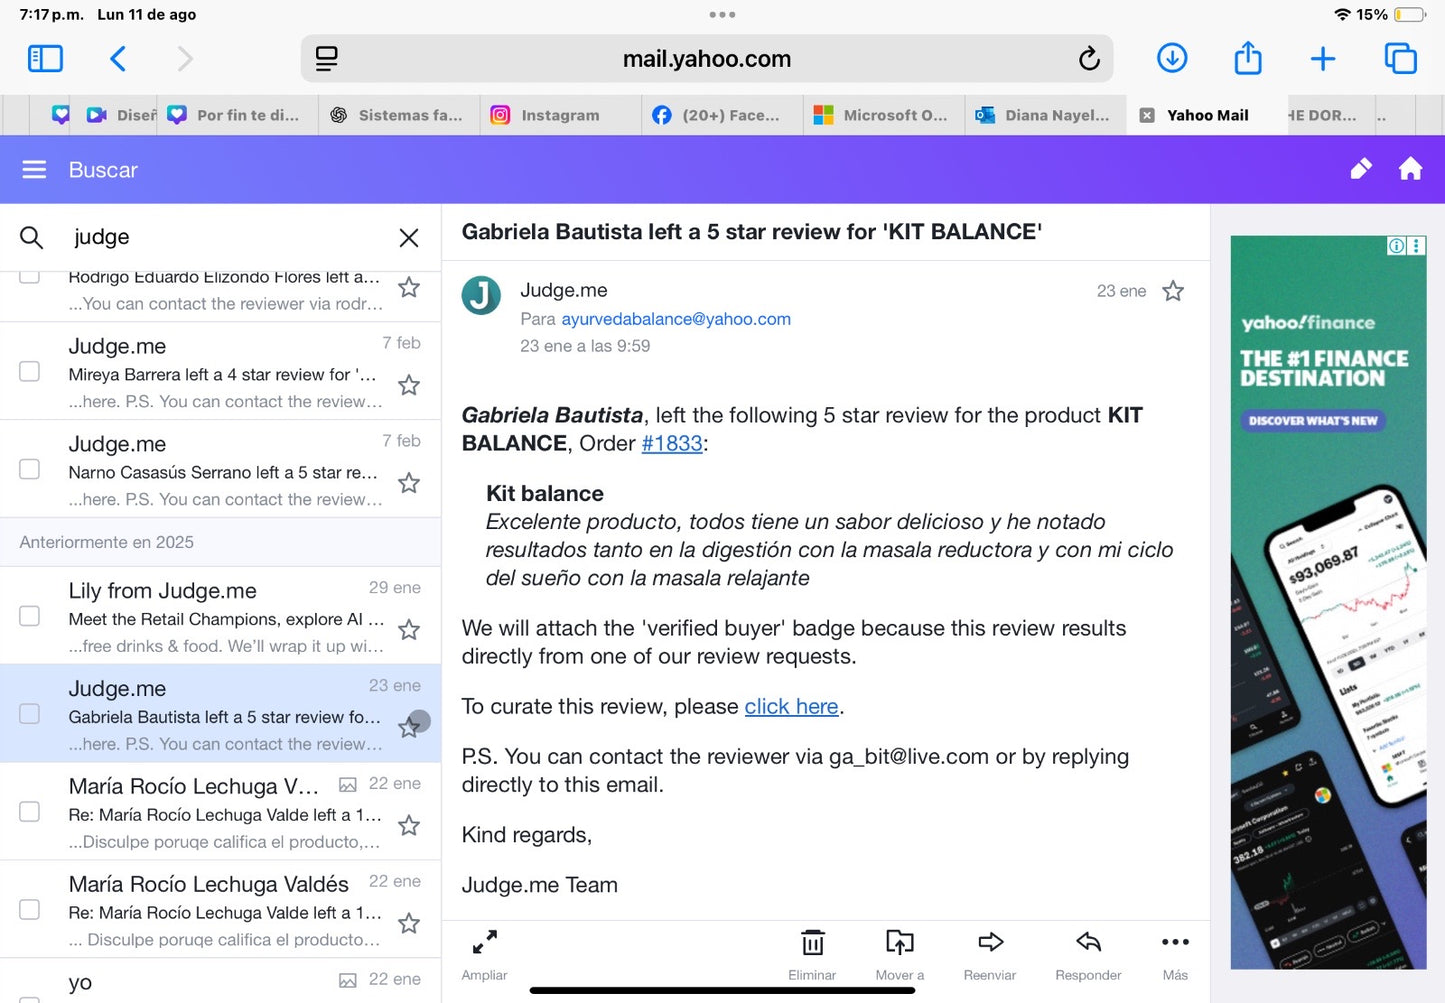Viewport: 1445px width, 1003px height.
Task: Click Judge.me sender avatar J
Action: 481,296
